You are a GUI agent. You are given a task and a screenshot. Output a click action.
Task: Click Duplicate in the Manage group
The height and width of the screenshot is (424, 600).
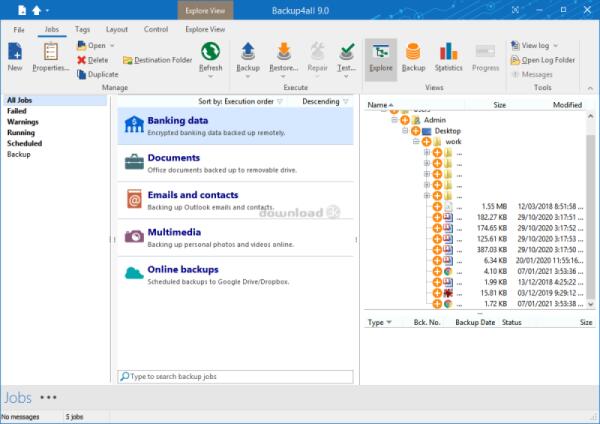click(x=97, y=74)
